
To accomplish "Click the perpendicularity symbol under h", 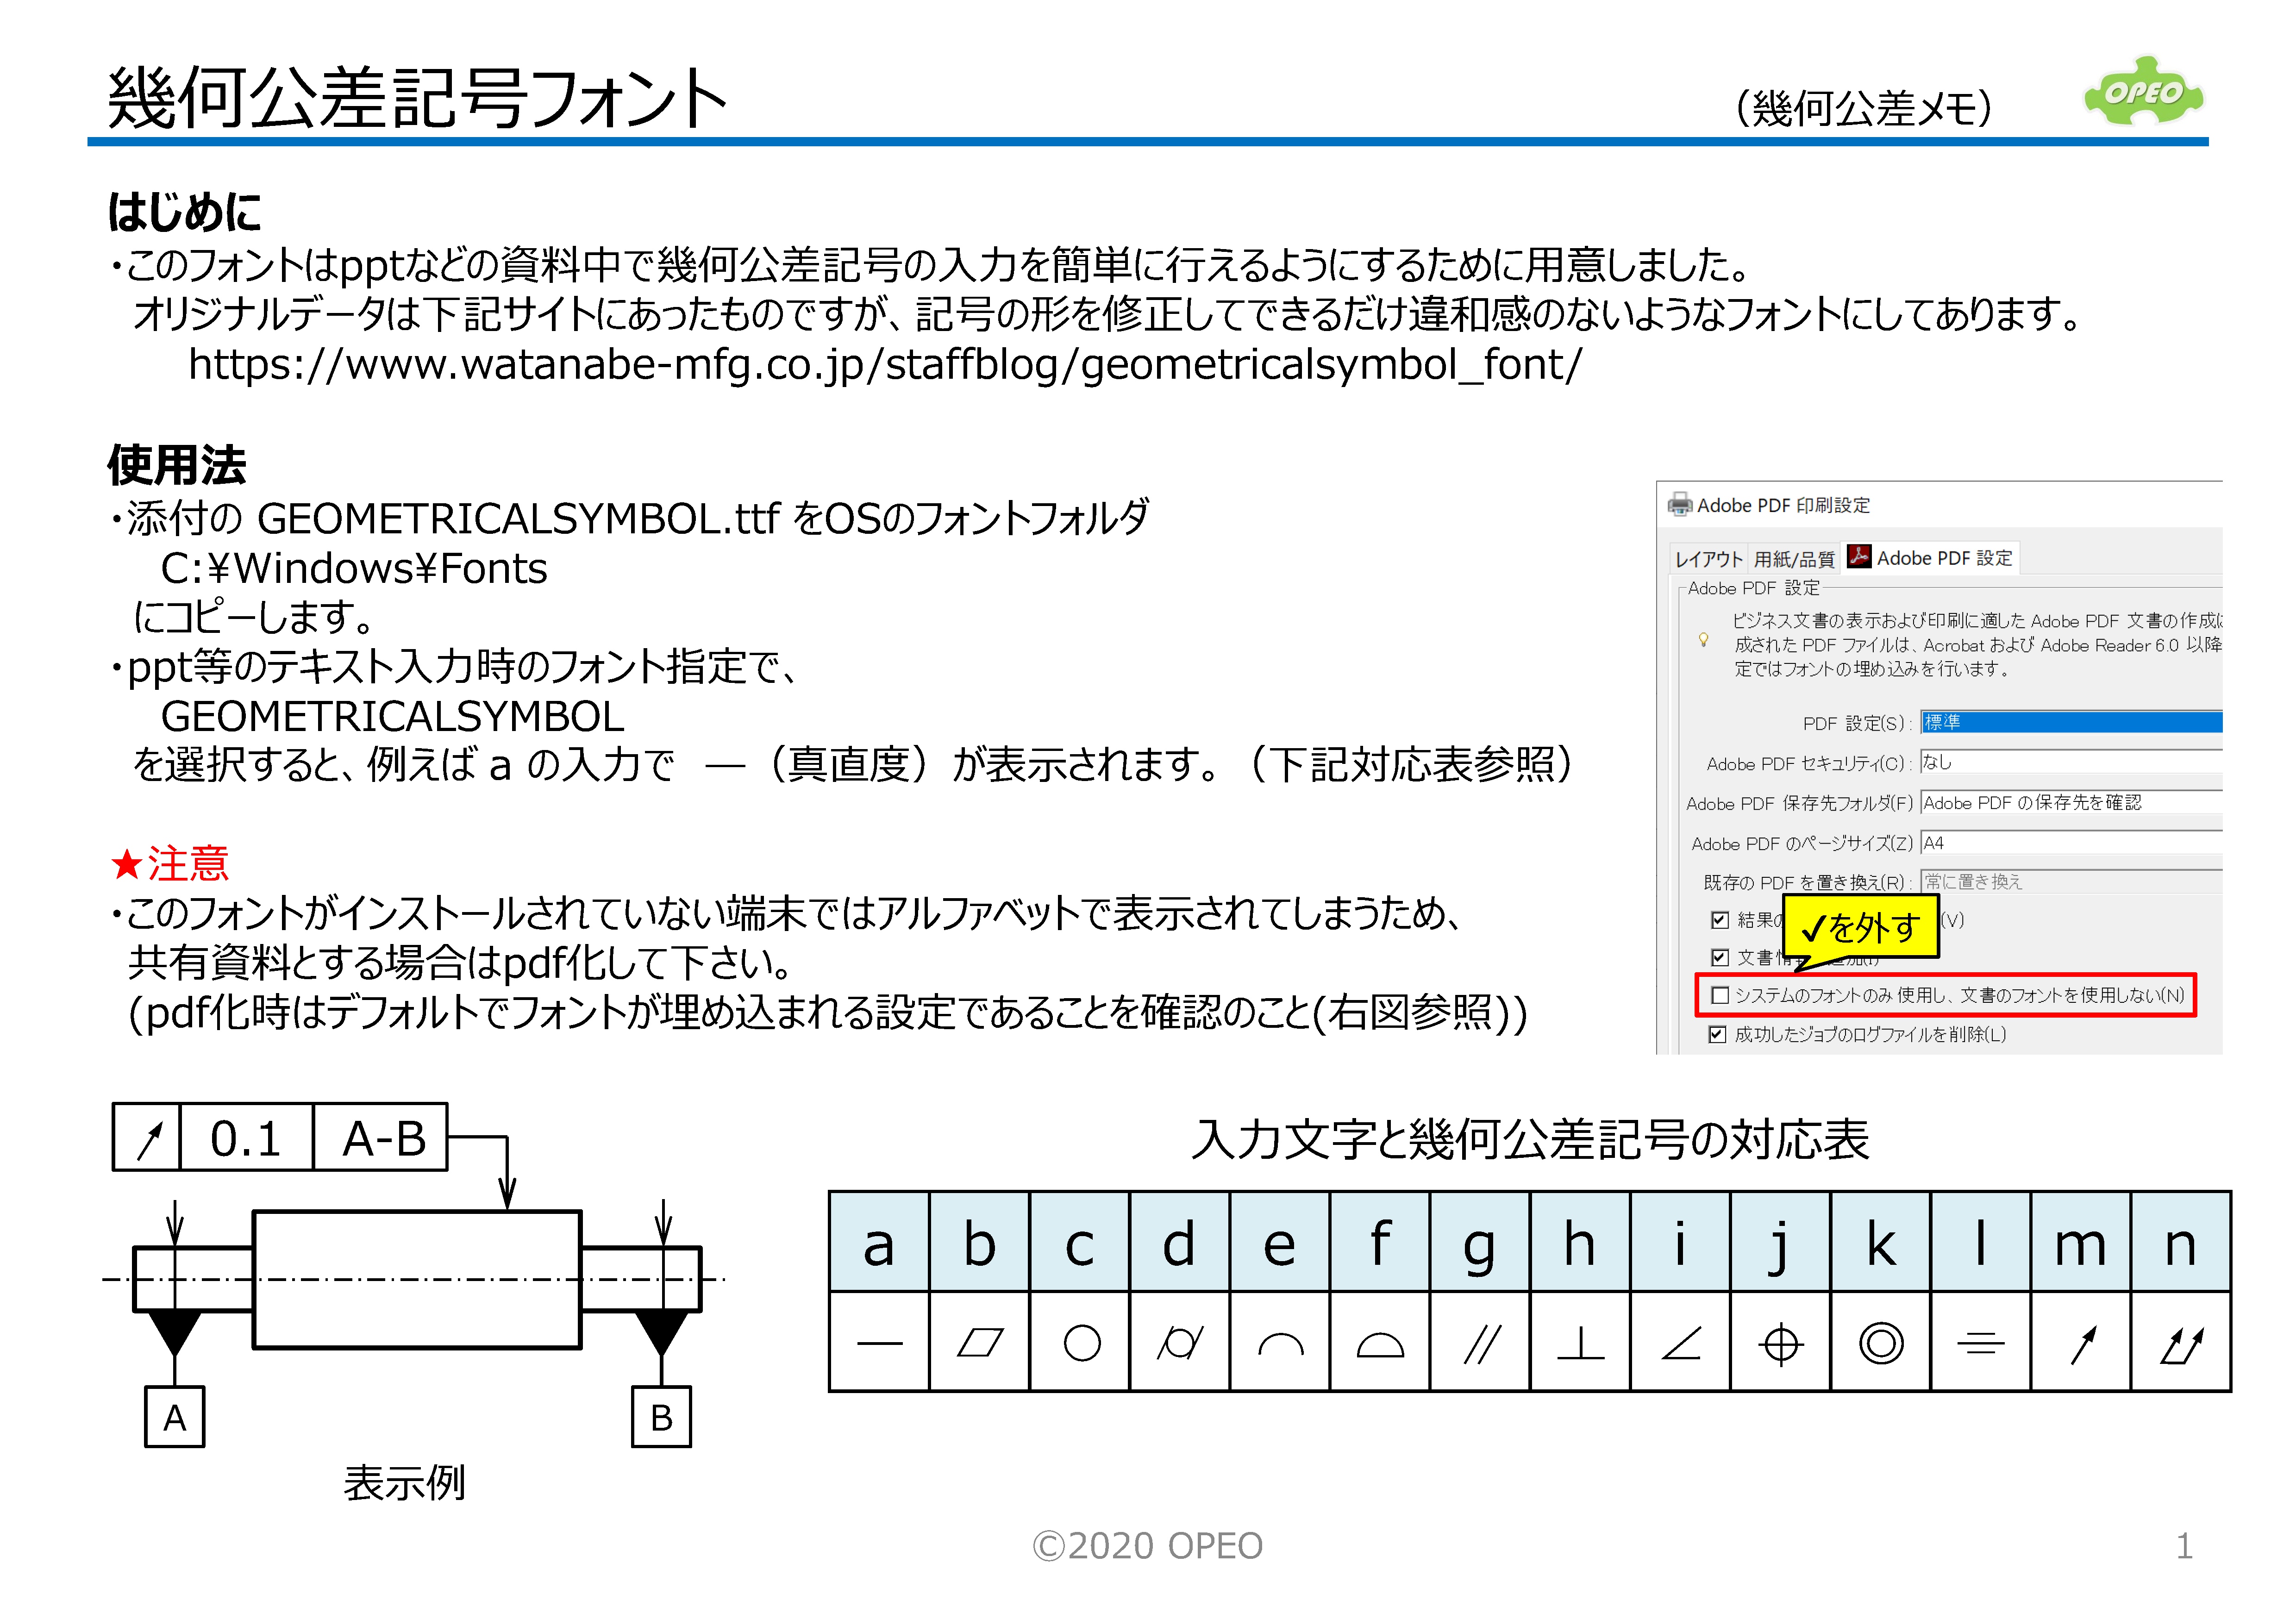I will pos(1581,1343).
